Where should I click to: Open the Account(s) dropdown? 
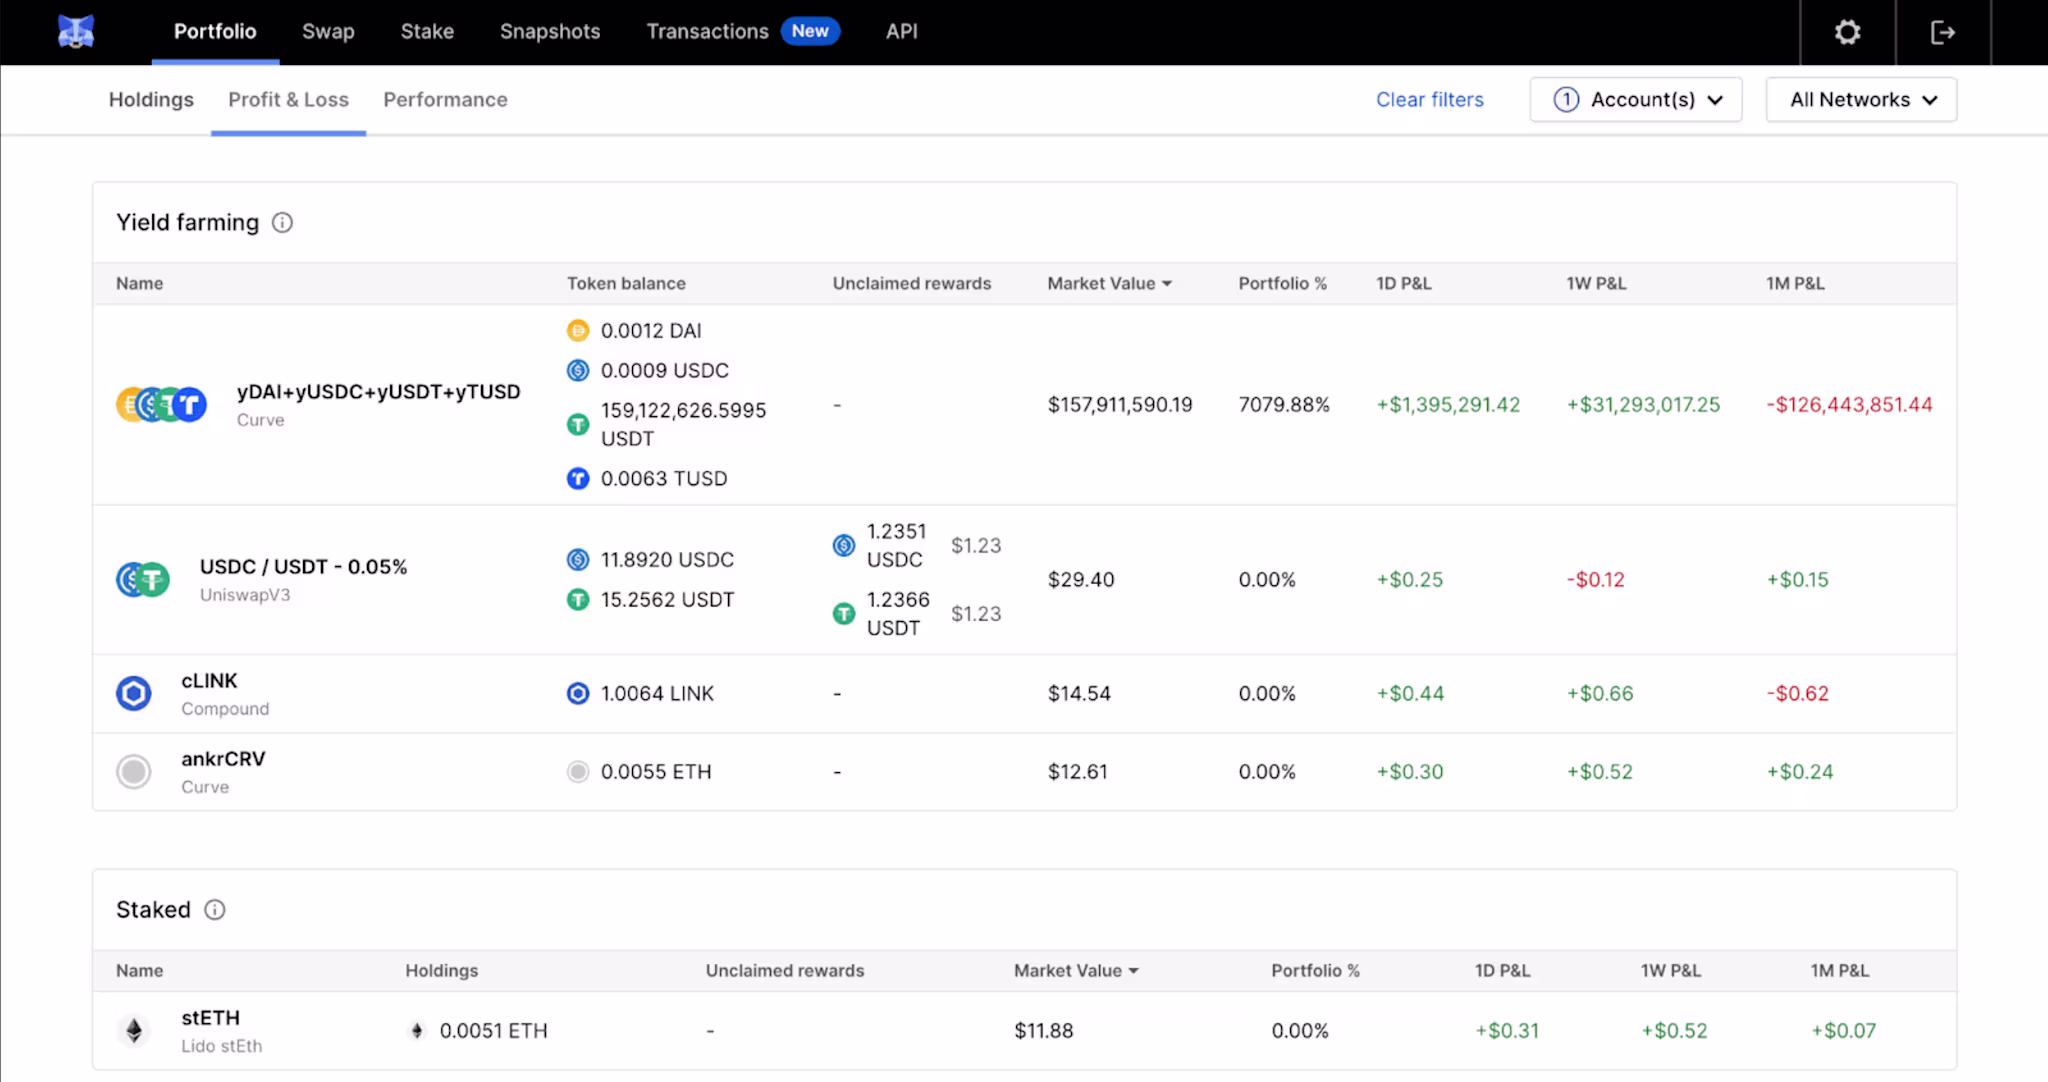click(1636, 100)
